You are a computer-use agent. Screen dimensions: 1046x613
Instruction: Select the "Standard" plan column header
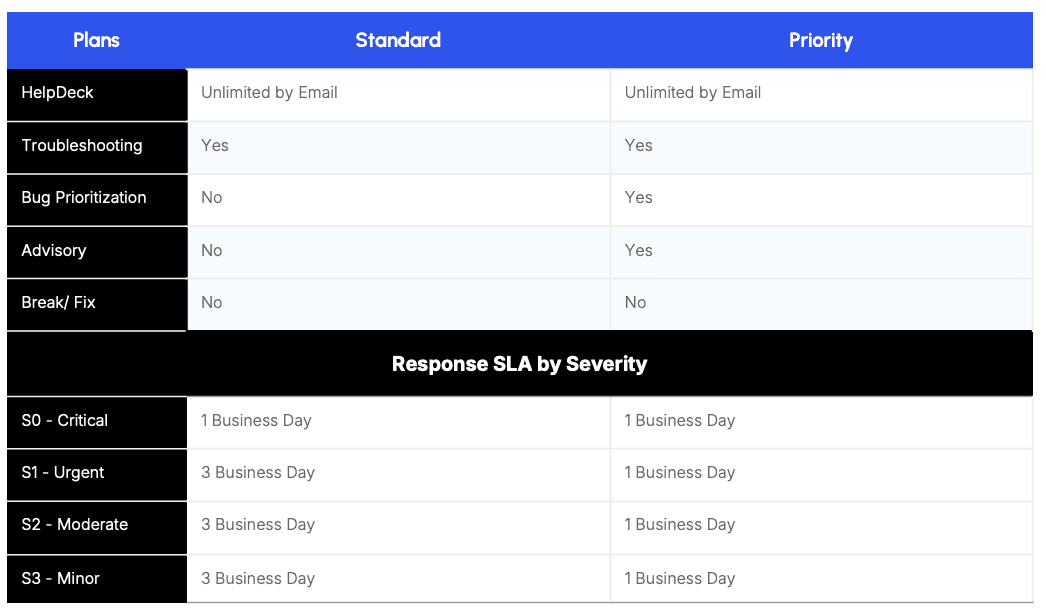tap(398, 41)
